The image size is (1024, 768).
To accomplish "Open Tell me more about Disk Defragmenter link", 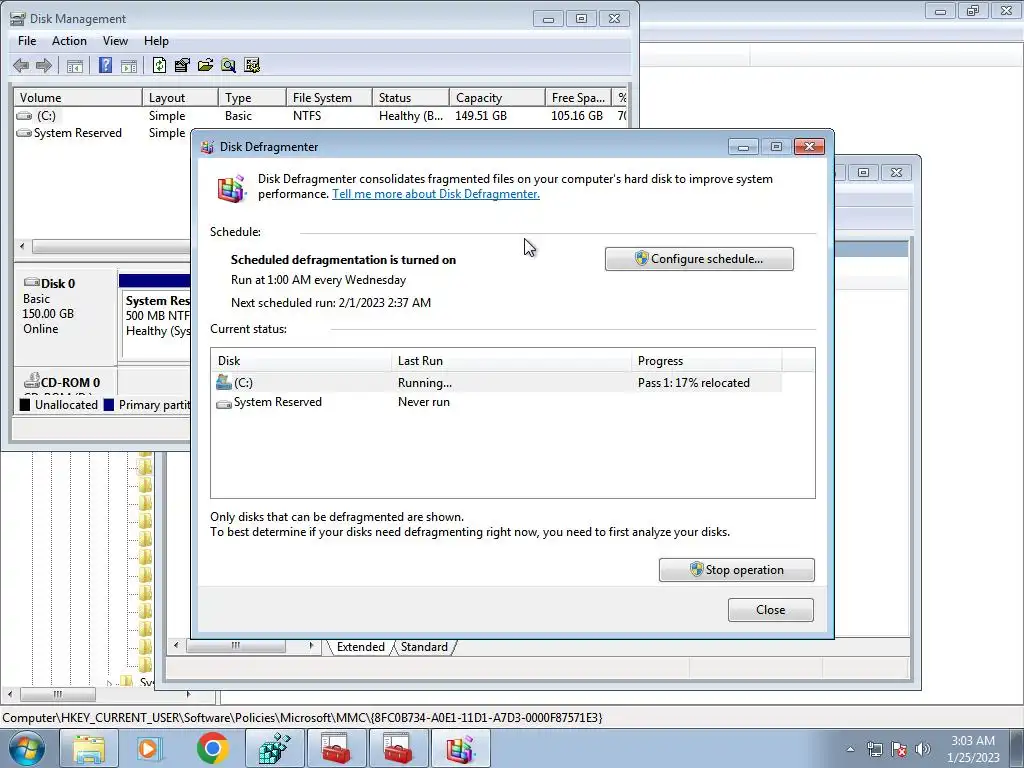I will pyautogui.click(x=436, y=194).
